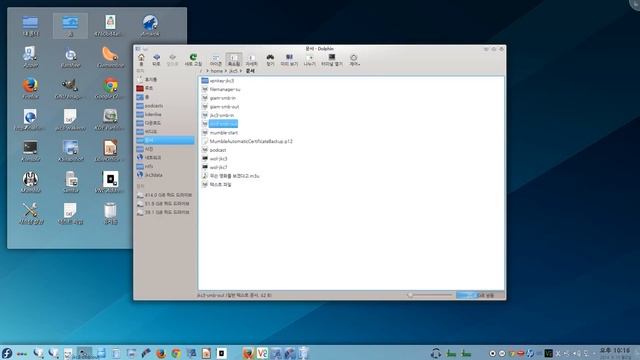The width and height of the screenshot is (640, 360).
Task: Select the 51.9 GiB hard drive device
Action: click(165, 204)
